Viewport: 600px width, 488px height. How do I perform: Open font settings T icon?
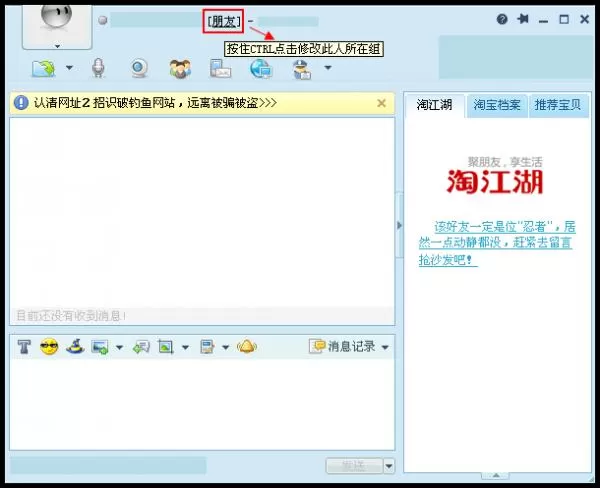(24, 347)
